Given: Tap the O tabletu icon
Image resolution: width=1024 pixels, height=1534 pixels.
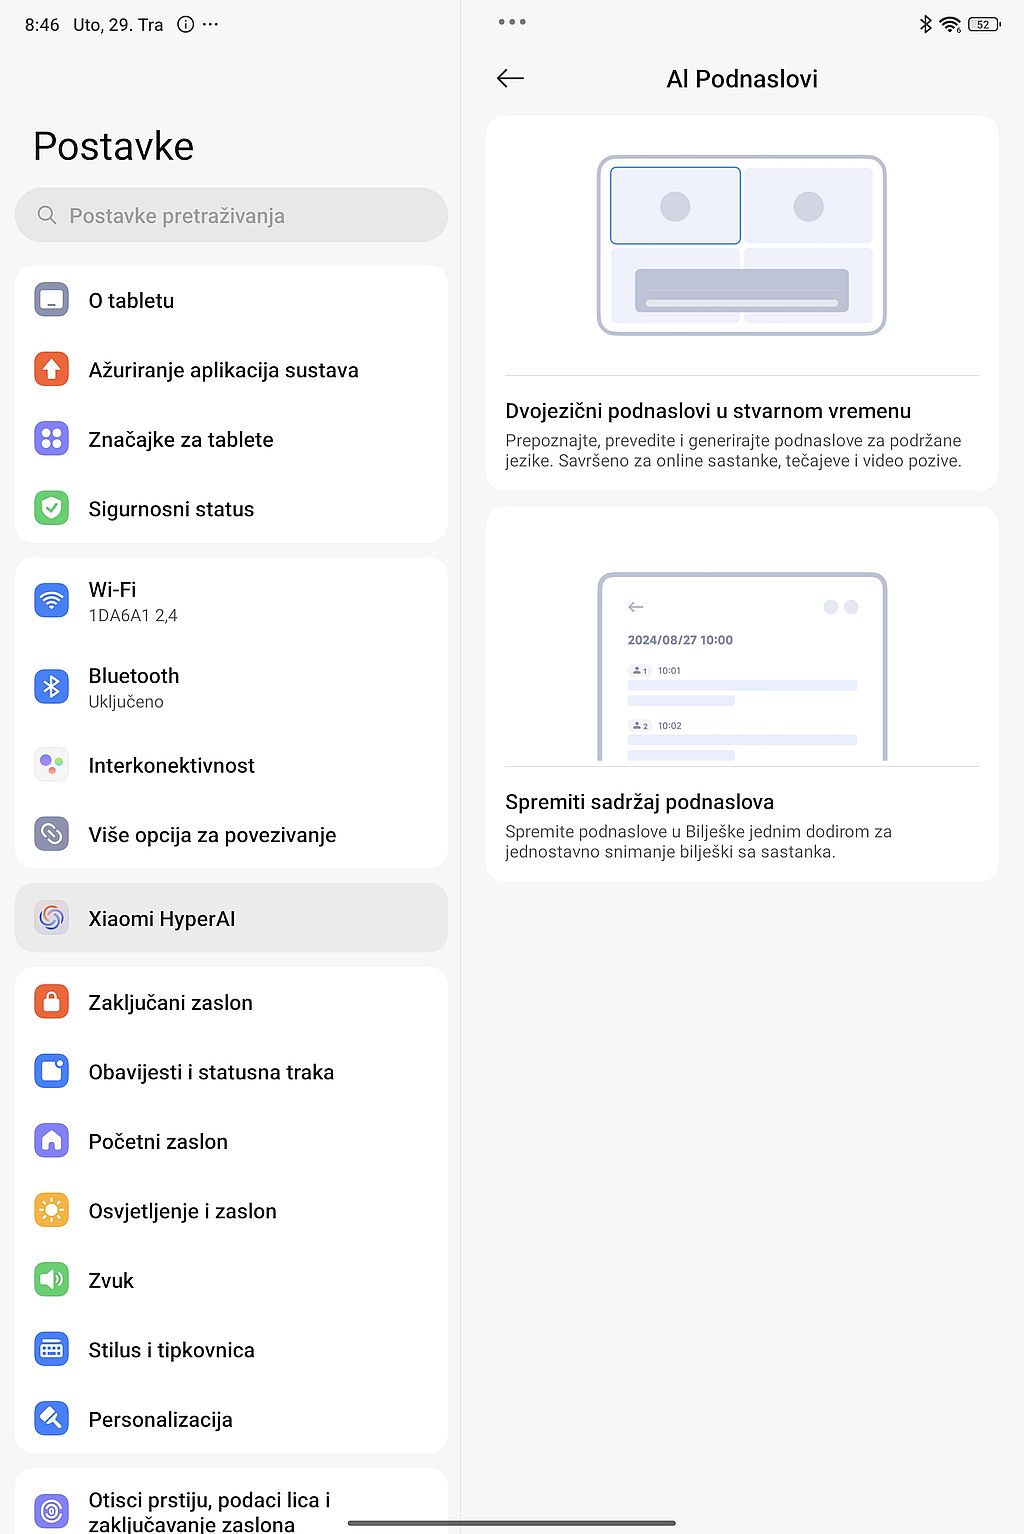Looking at the screenshot, I should (x=51, y=300).
